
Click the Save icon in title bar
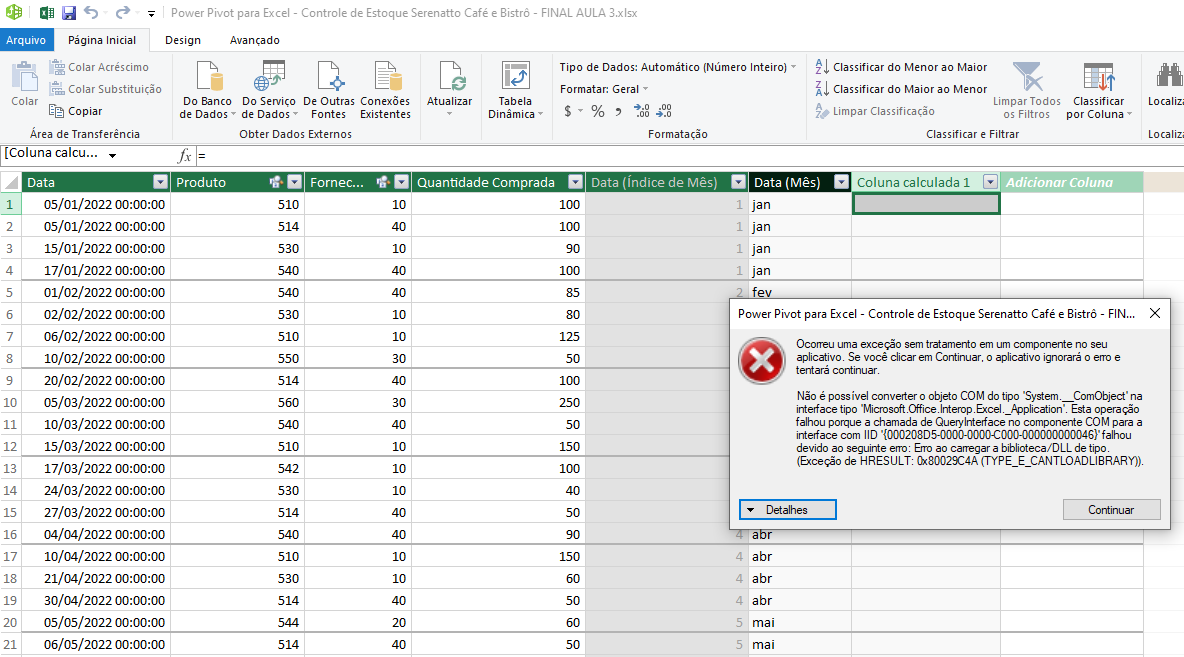[x=69, y=13]
